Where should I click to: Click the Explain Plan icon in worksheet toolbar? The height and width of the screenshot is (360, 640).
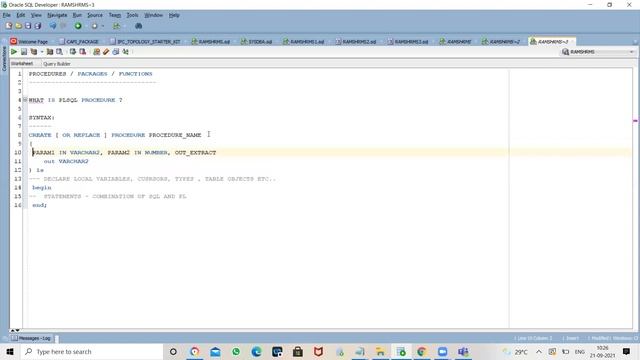point(34,52)
